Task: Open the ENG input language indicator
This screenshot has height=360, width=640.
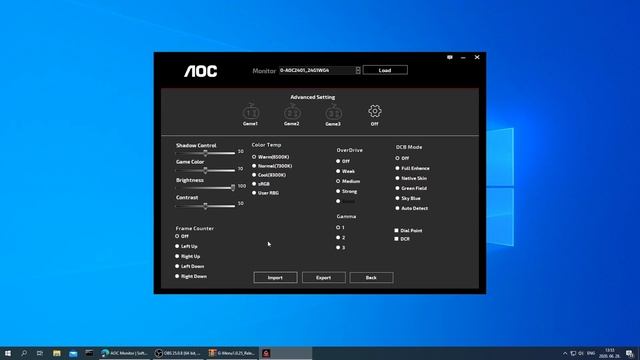Action: 591,353
